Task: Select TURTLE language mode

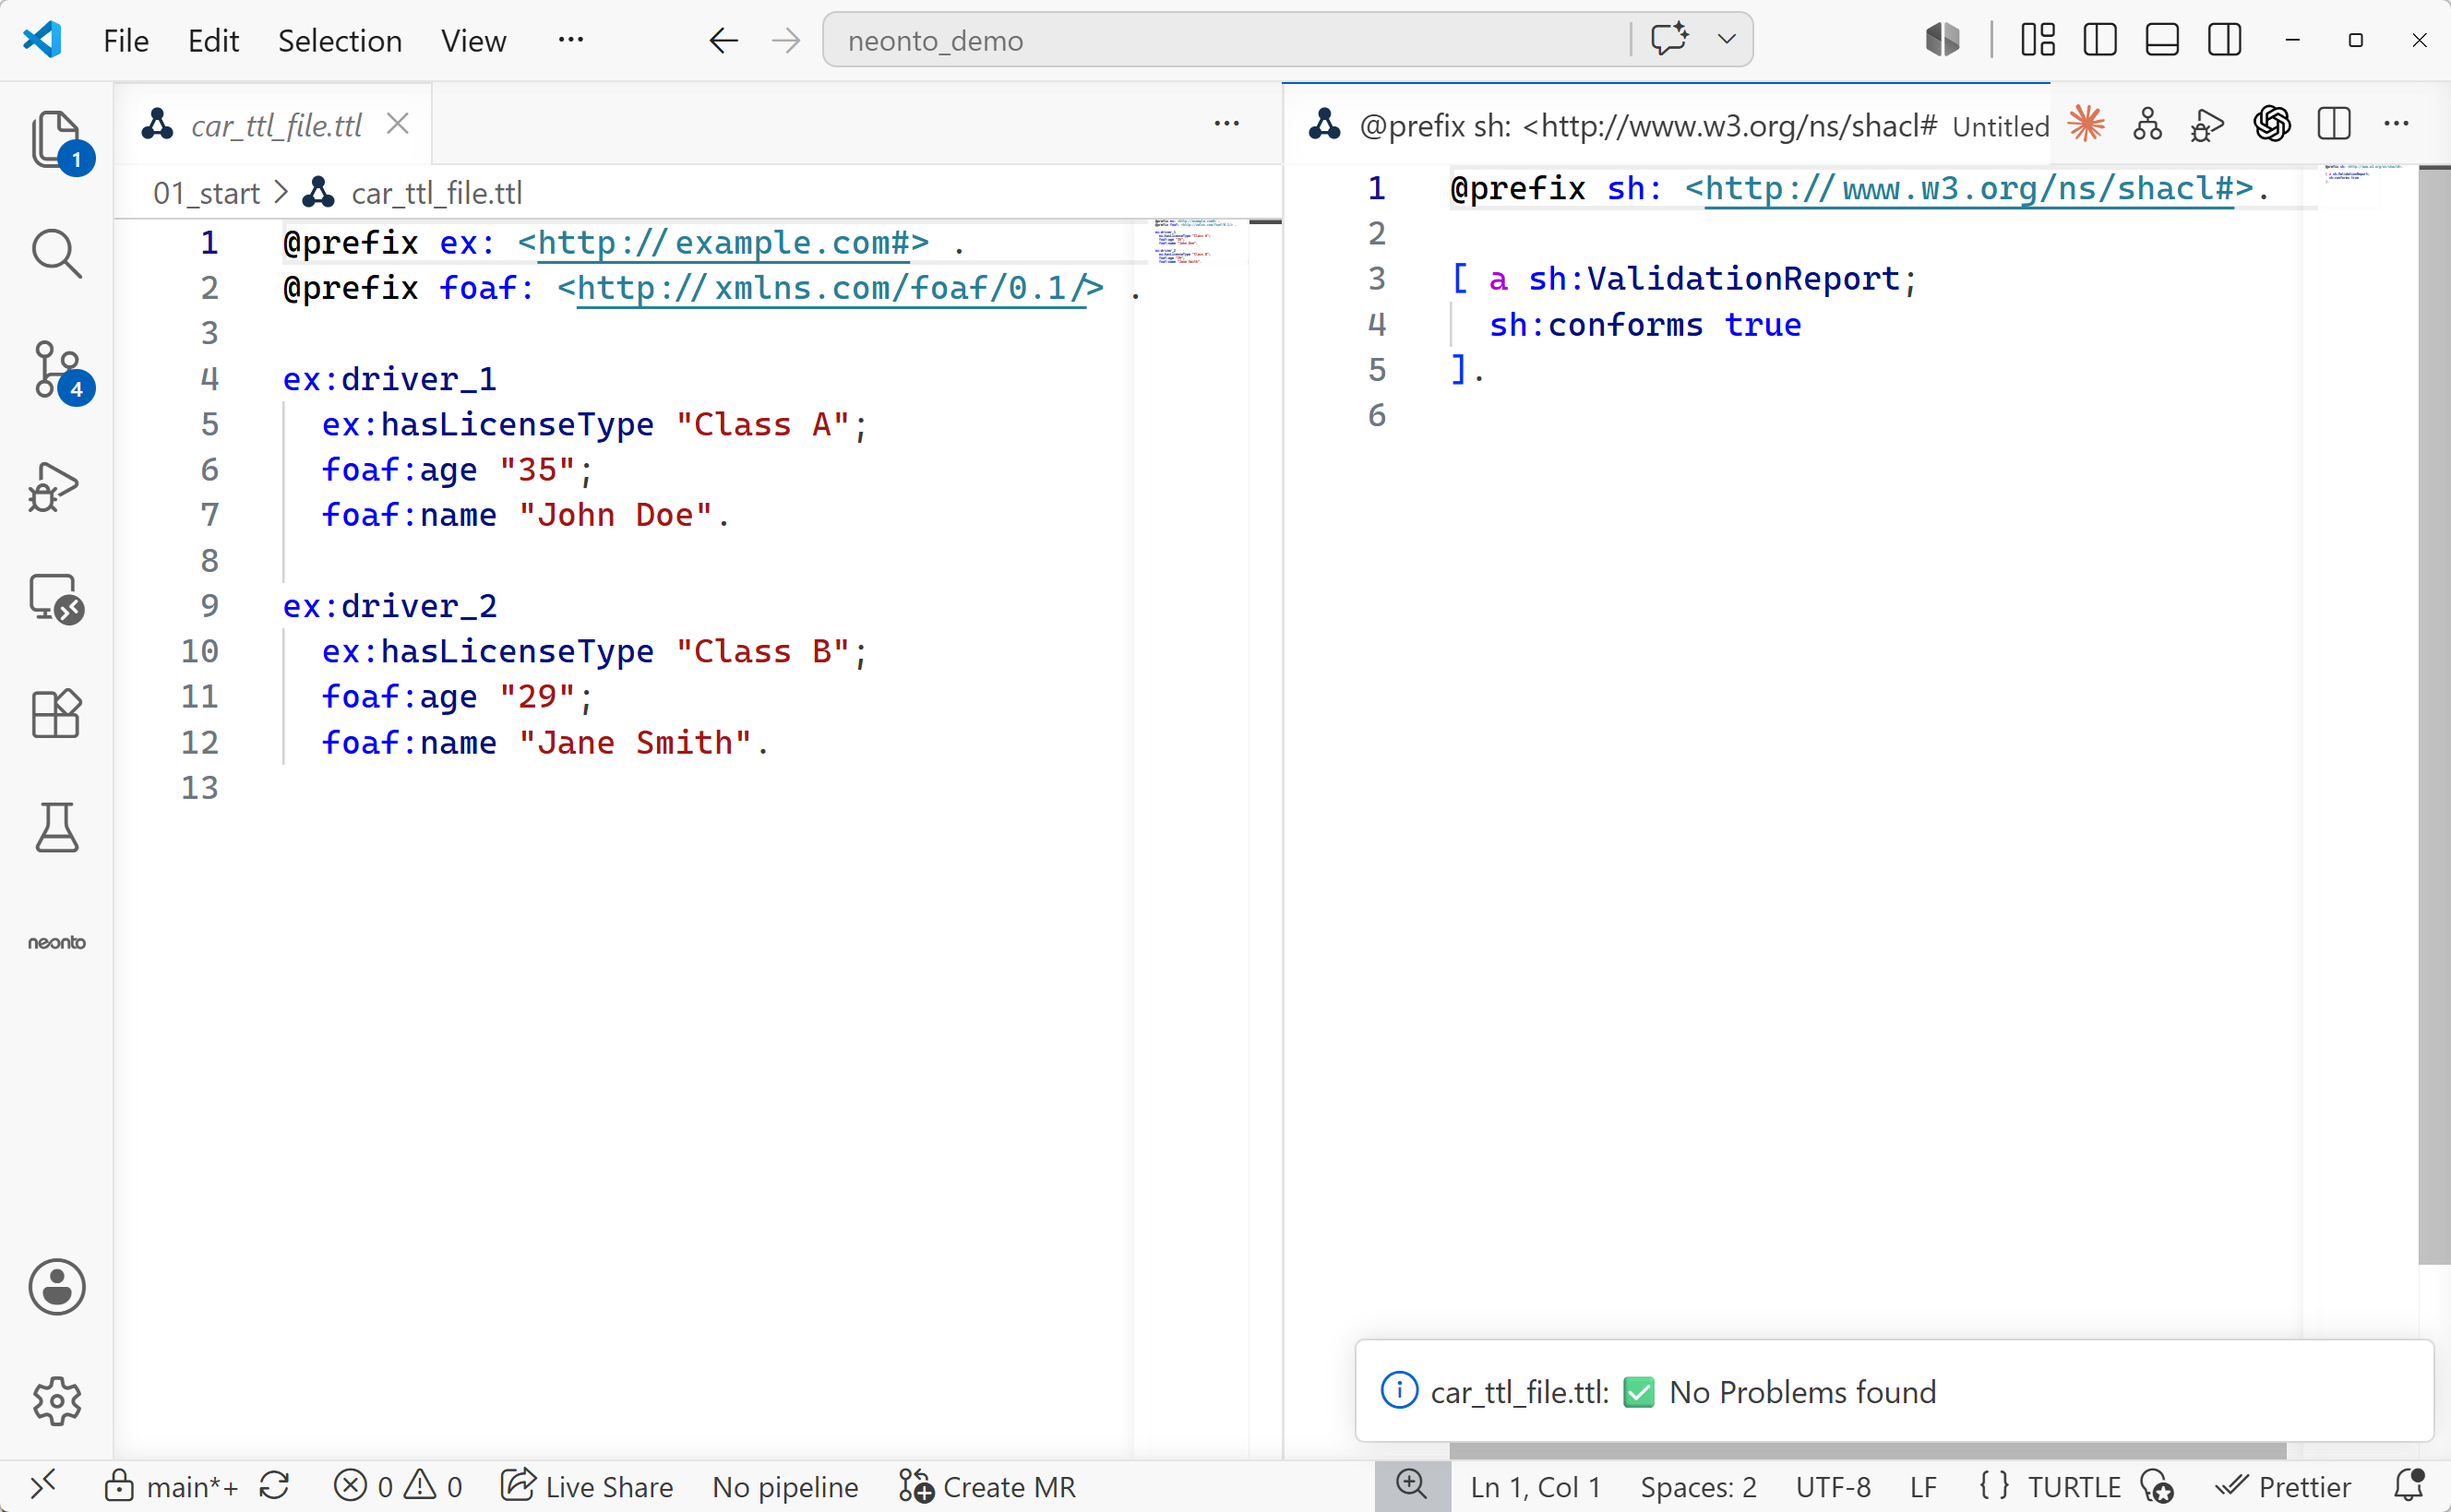Action: 2074,1487
